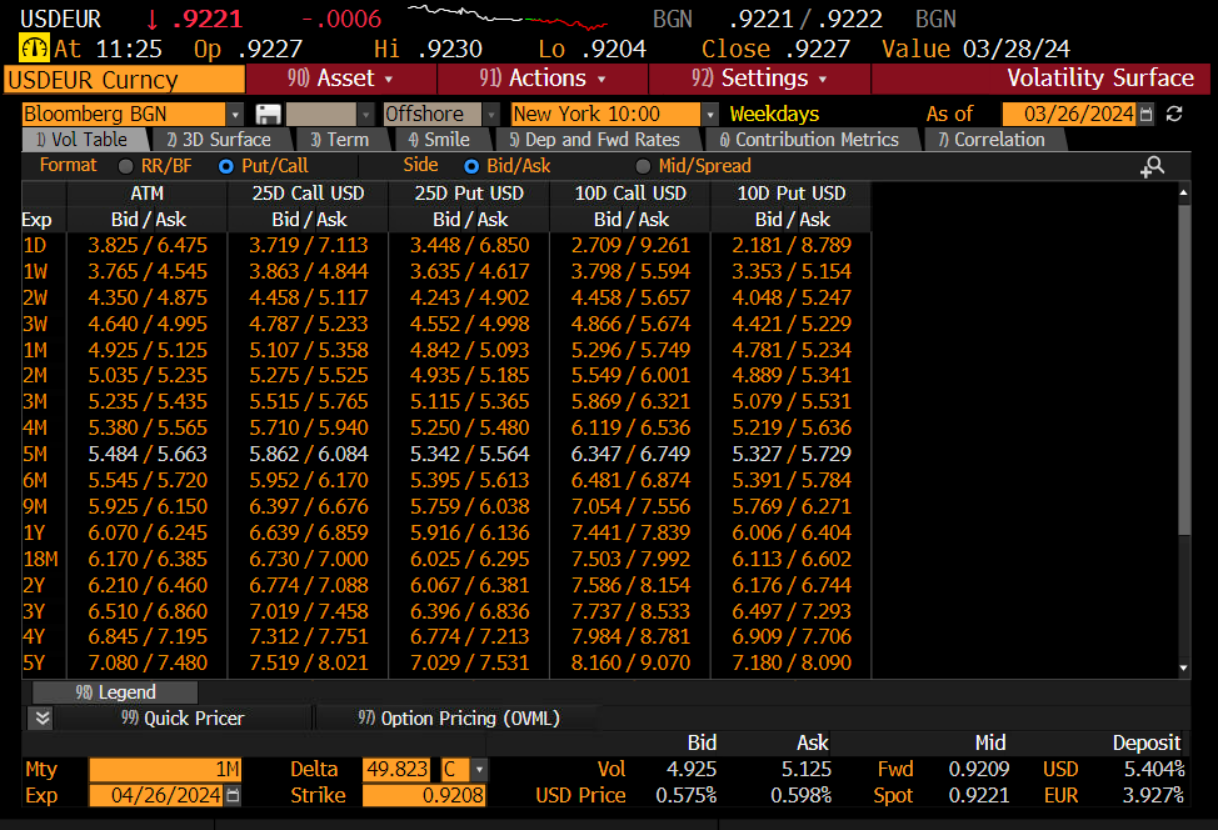Open the New York 10:00 time dropdown
This screenshot has width=1218, height=830.
pyautogui.click(x=710, y=114)
